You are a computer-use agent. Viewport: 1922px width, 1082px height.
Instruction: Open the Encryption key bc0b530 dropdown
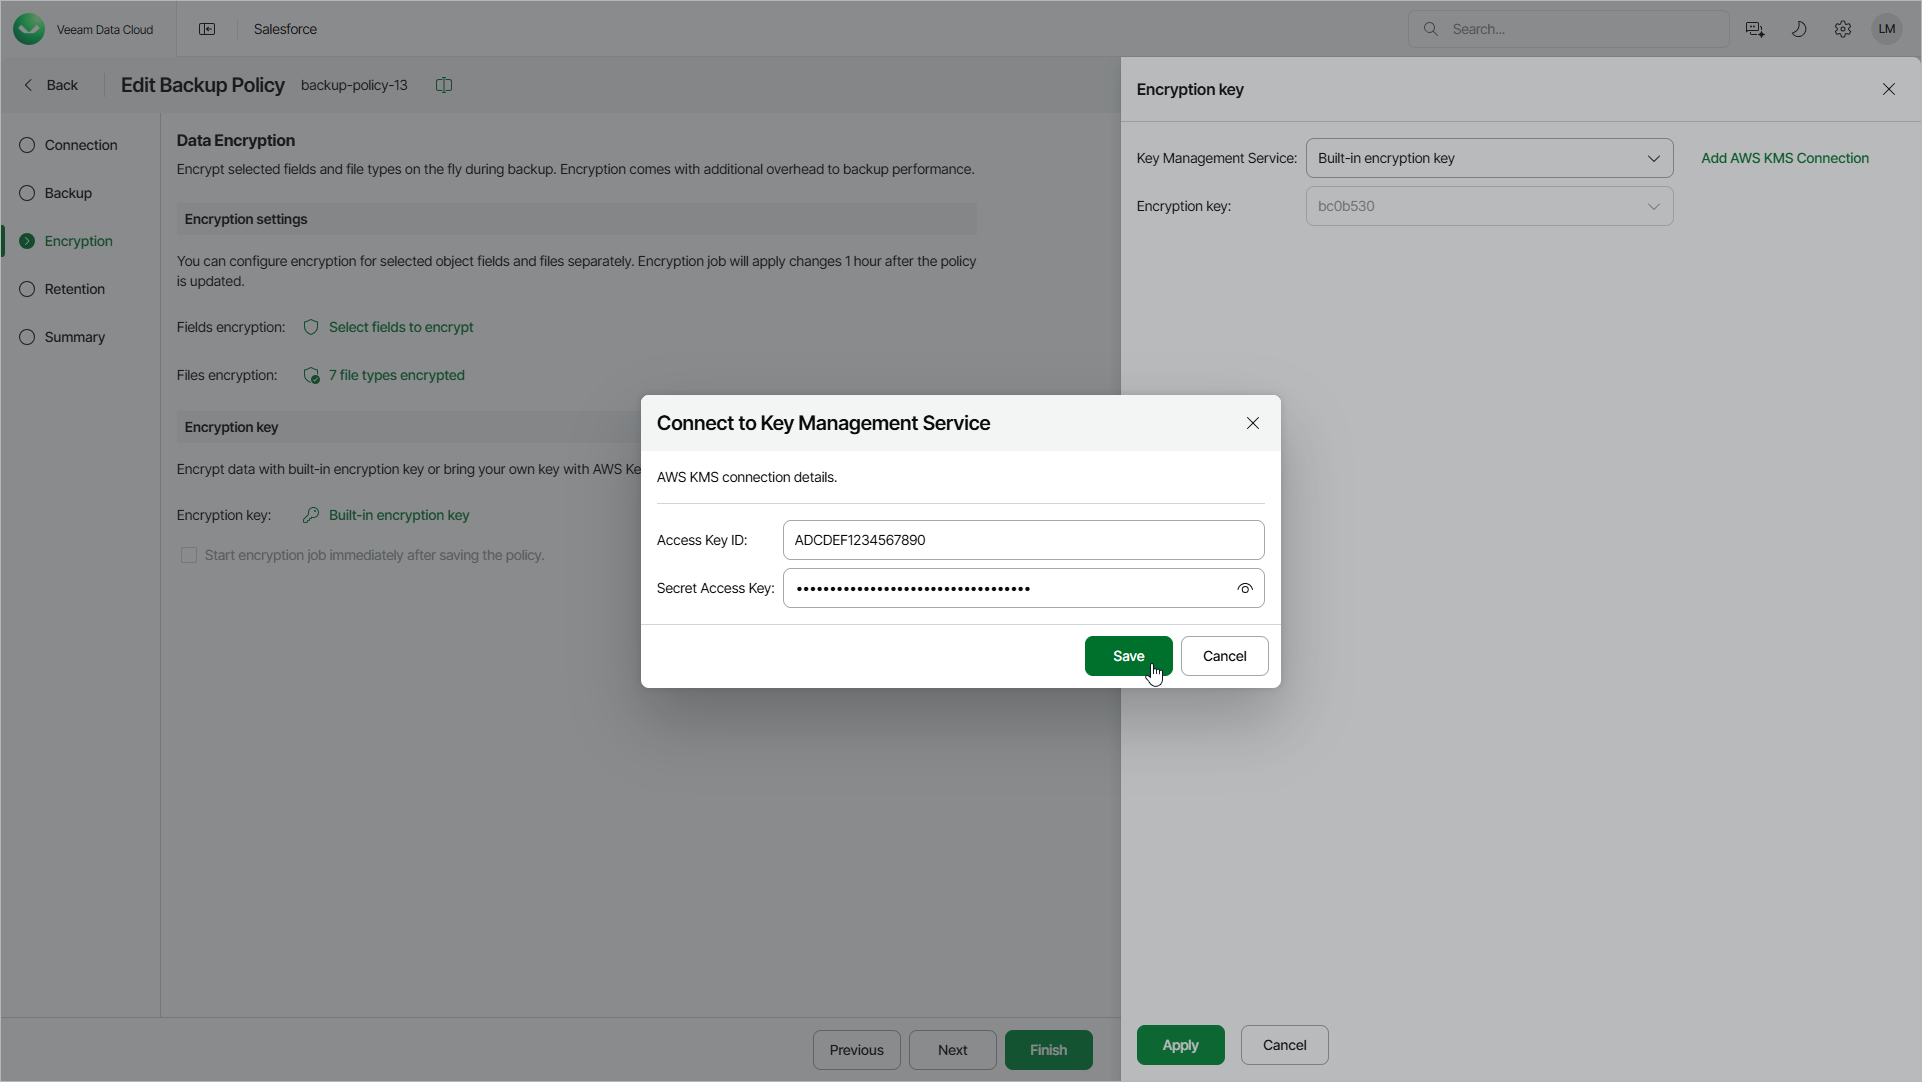point(1489,206)
